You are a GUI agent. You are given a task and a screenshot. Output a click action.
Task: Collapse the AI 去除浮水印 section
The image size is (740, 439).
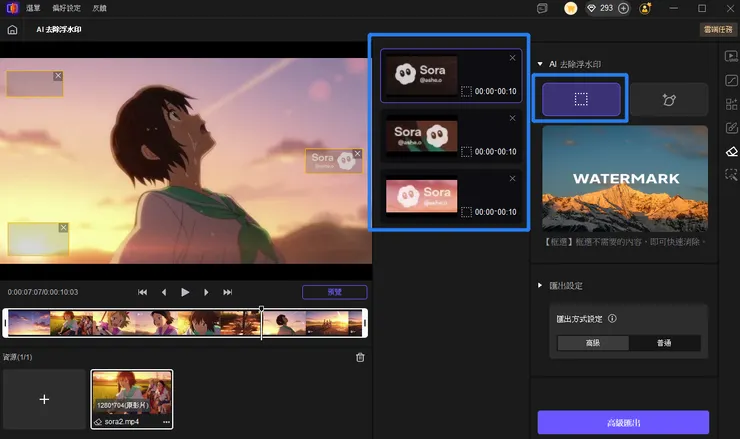[x=540, y=64]
